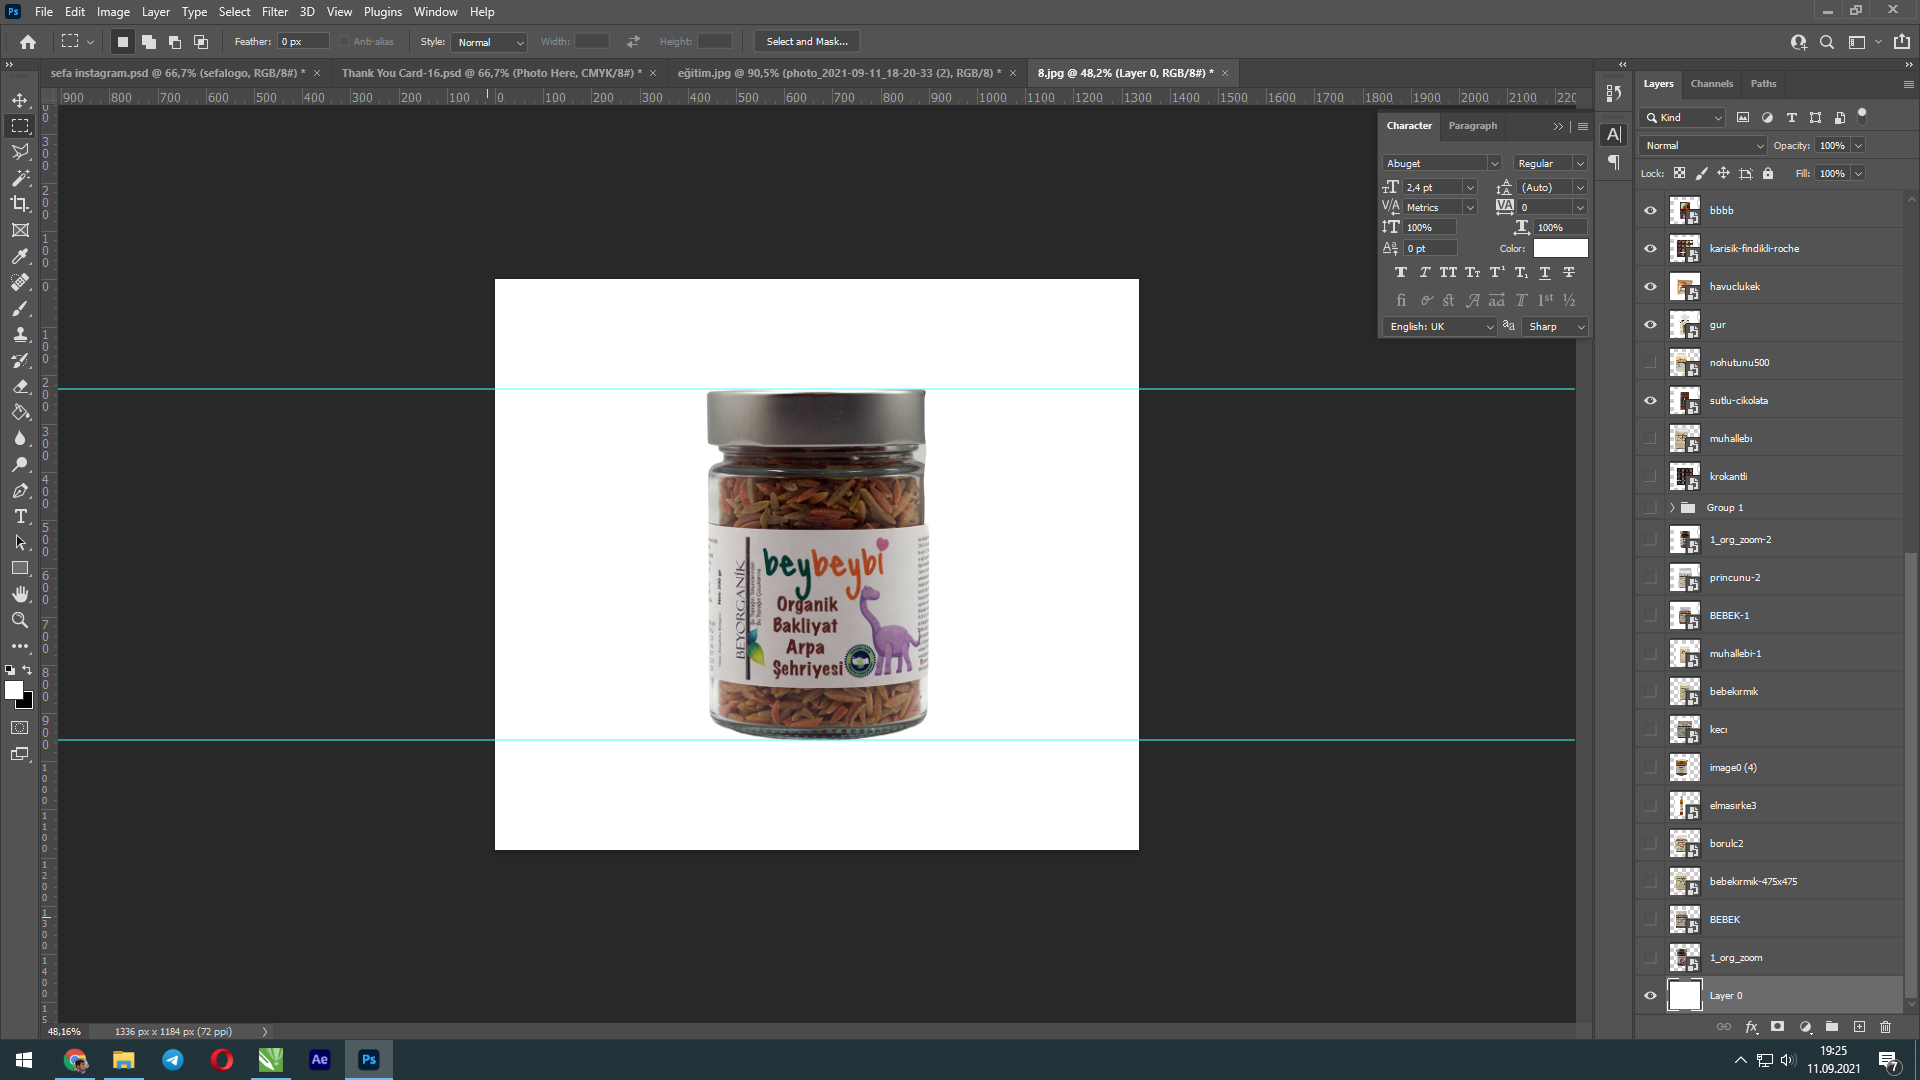Screen dimensions: 1920x1080
Task: Open the English: UK language dropdown
Action: [x=1440, y=327]
